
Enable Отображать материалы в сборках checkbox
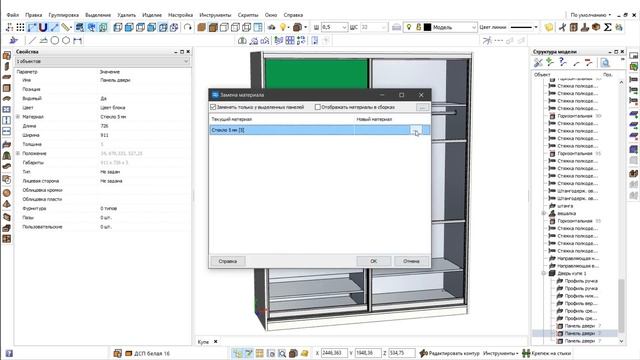point(318,107)
